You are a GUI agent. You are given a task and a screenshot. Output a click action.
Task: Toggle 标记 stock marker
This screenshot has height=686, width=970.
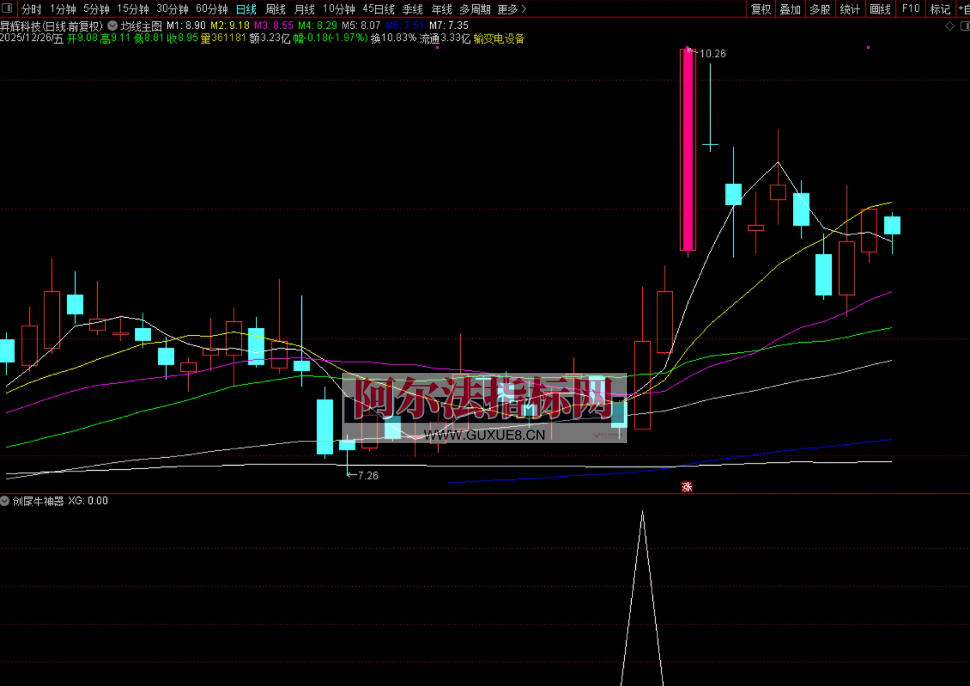click(x=940, y=9)
